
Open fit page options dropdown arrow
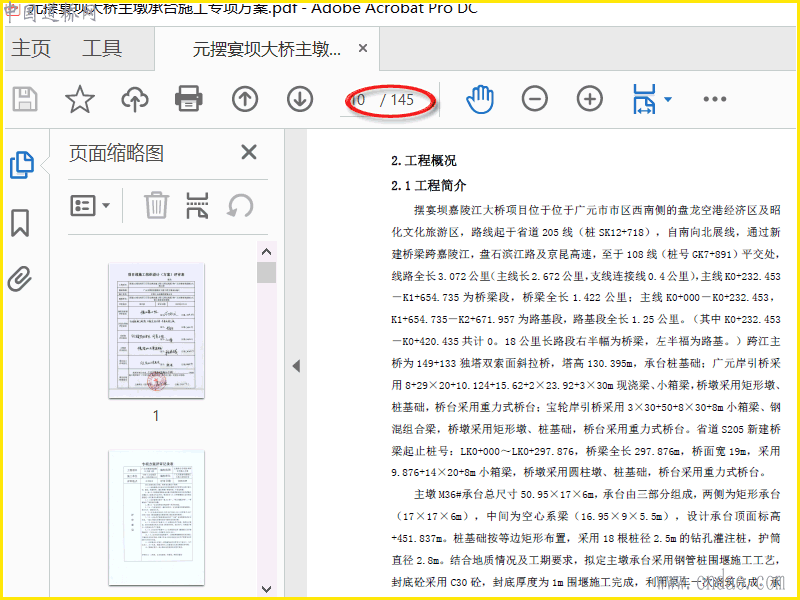click(668, 99)
